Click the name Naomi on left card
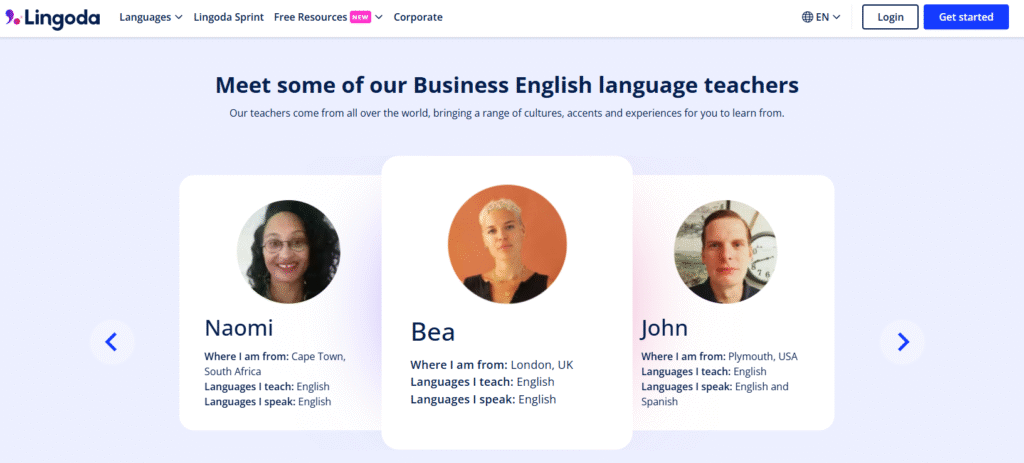1024x463 pixels. 239,328
